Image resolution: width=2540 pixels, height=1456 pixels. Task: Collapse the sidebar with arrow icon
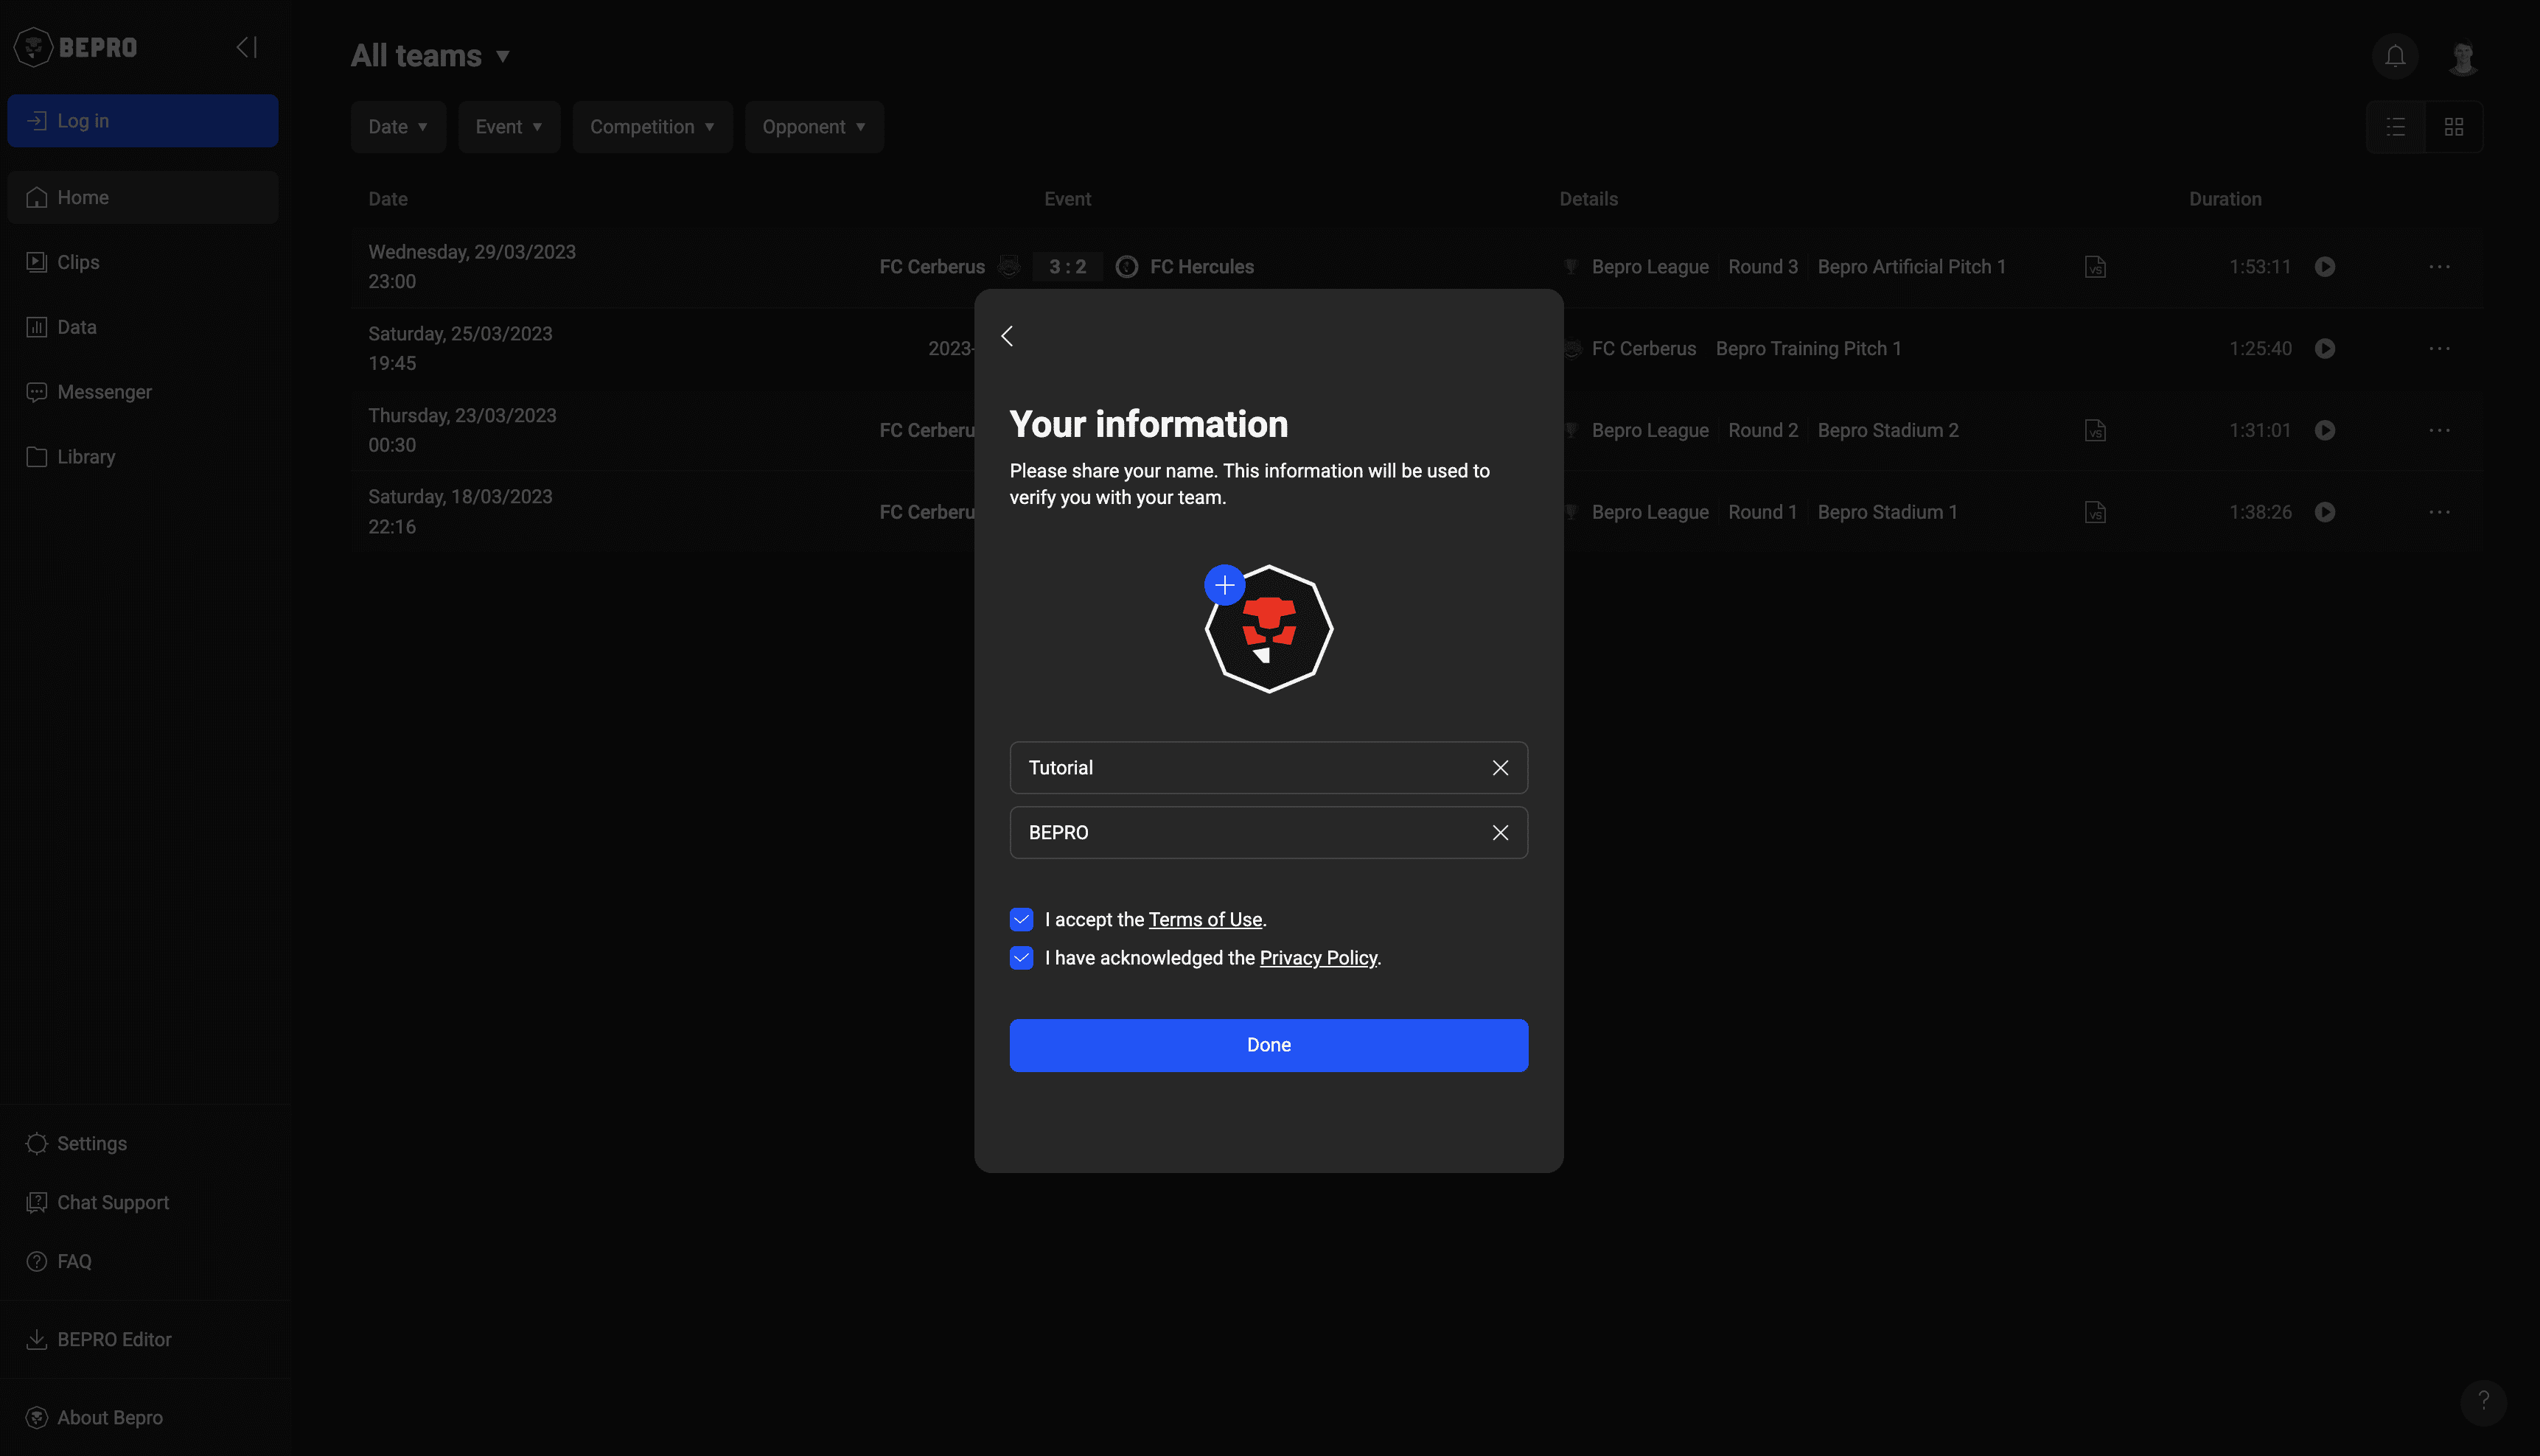click(246, 47)
